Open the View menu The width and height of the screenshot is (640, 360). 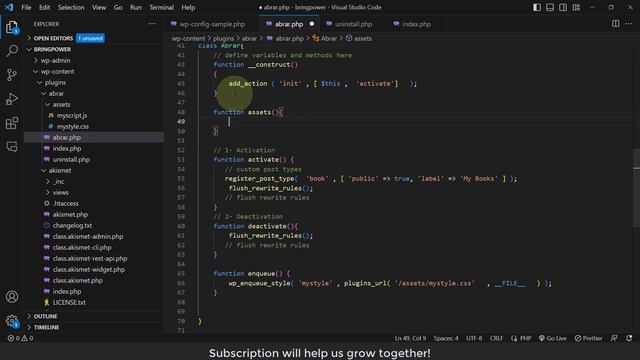pyautogui.click(x=99, y=7)
